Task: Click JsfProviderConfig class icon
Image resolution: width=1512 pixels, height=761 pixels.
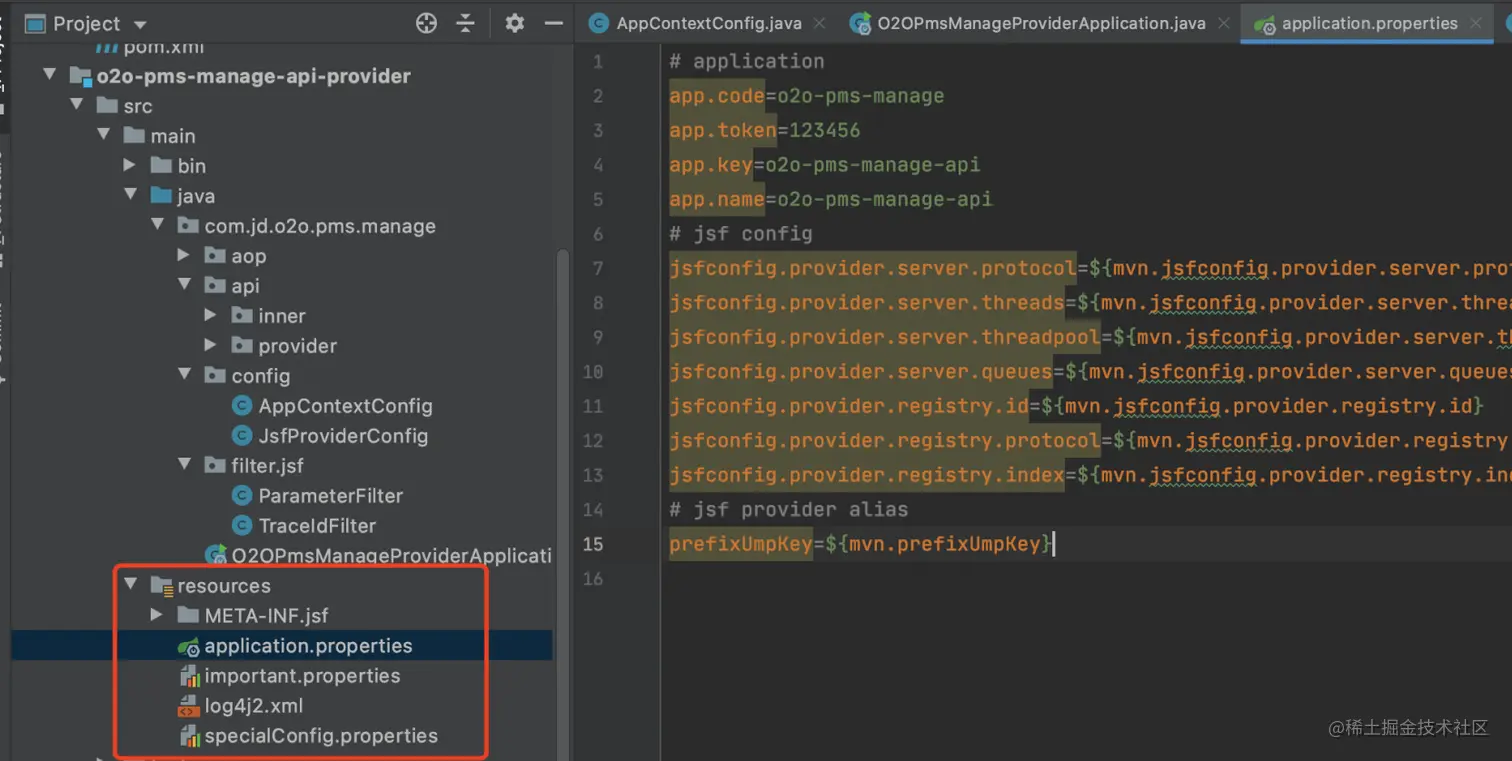Action: pos(241,436)
